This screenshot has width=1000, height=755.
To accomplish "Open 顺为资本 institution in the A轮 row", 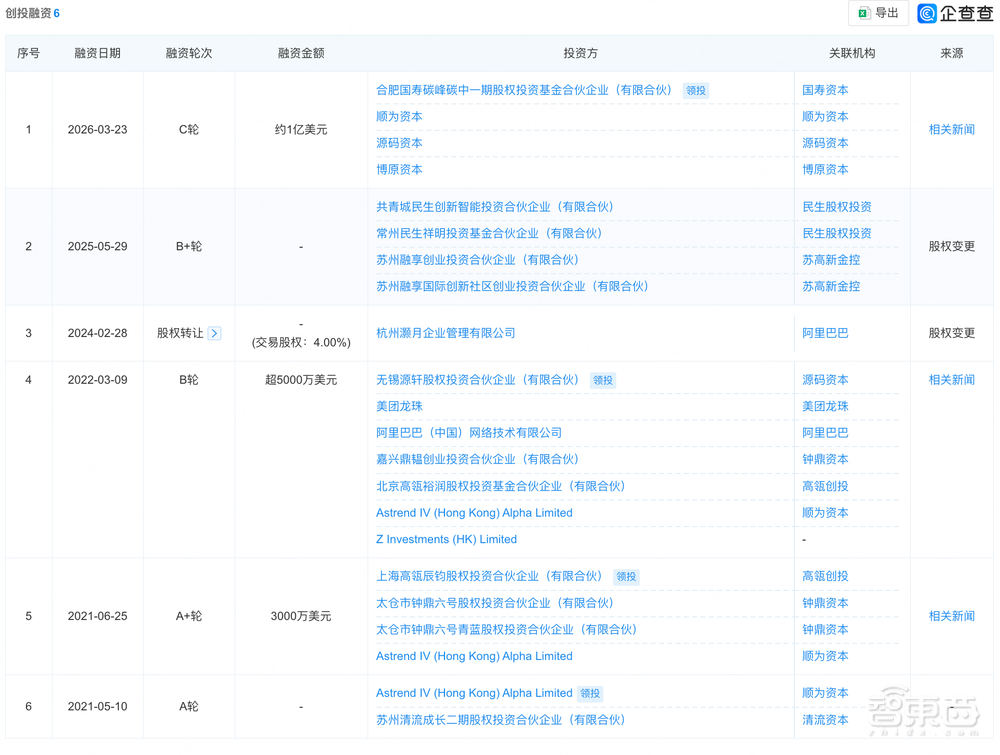I will coord(825,693).
